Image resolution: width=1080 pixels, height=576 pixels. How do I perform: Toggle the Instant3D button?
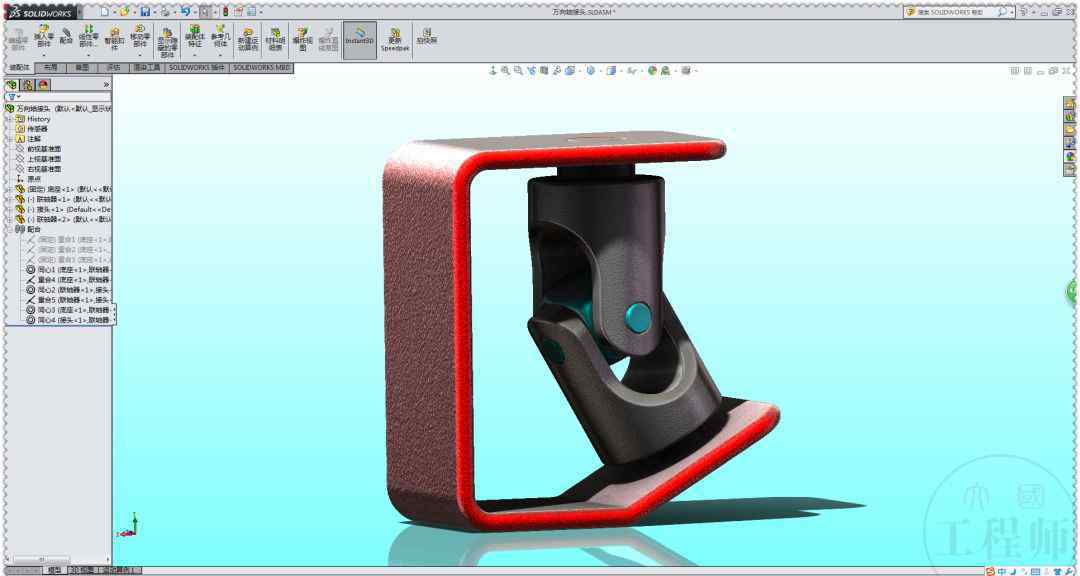click(x=360, y=39)
